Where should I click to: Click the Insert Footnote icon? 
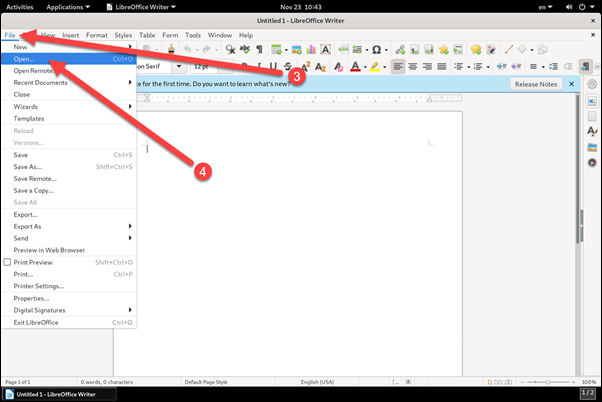click(415, 49)
